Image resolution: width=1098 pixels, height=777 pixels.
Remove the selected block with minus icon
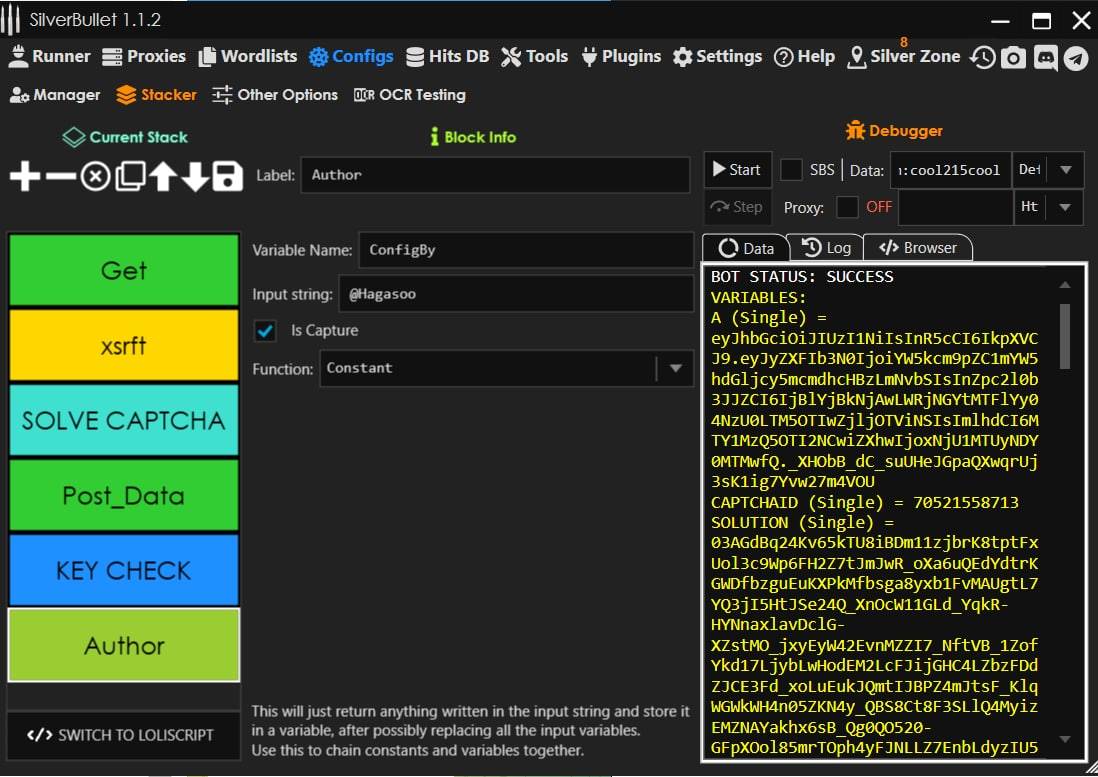point(60,177)
